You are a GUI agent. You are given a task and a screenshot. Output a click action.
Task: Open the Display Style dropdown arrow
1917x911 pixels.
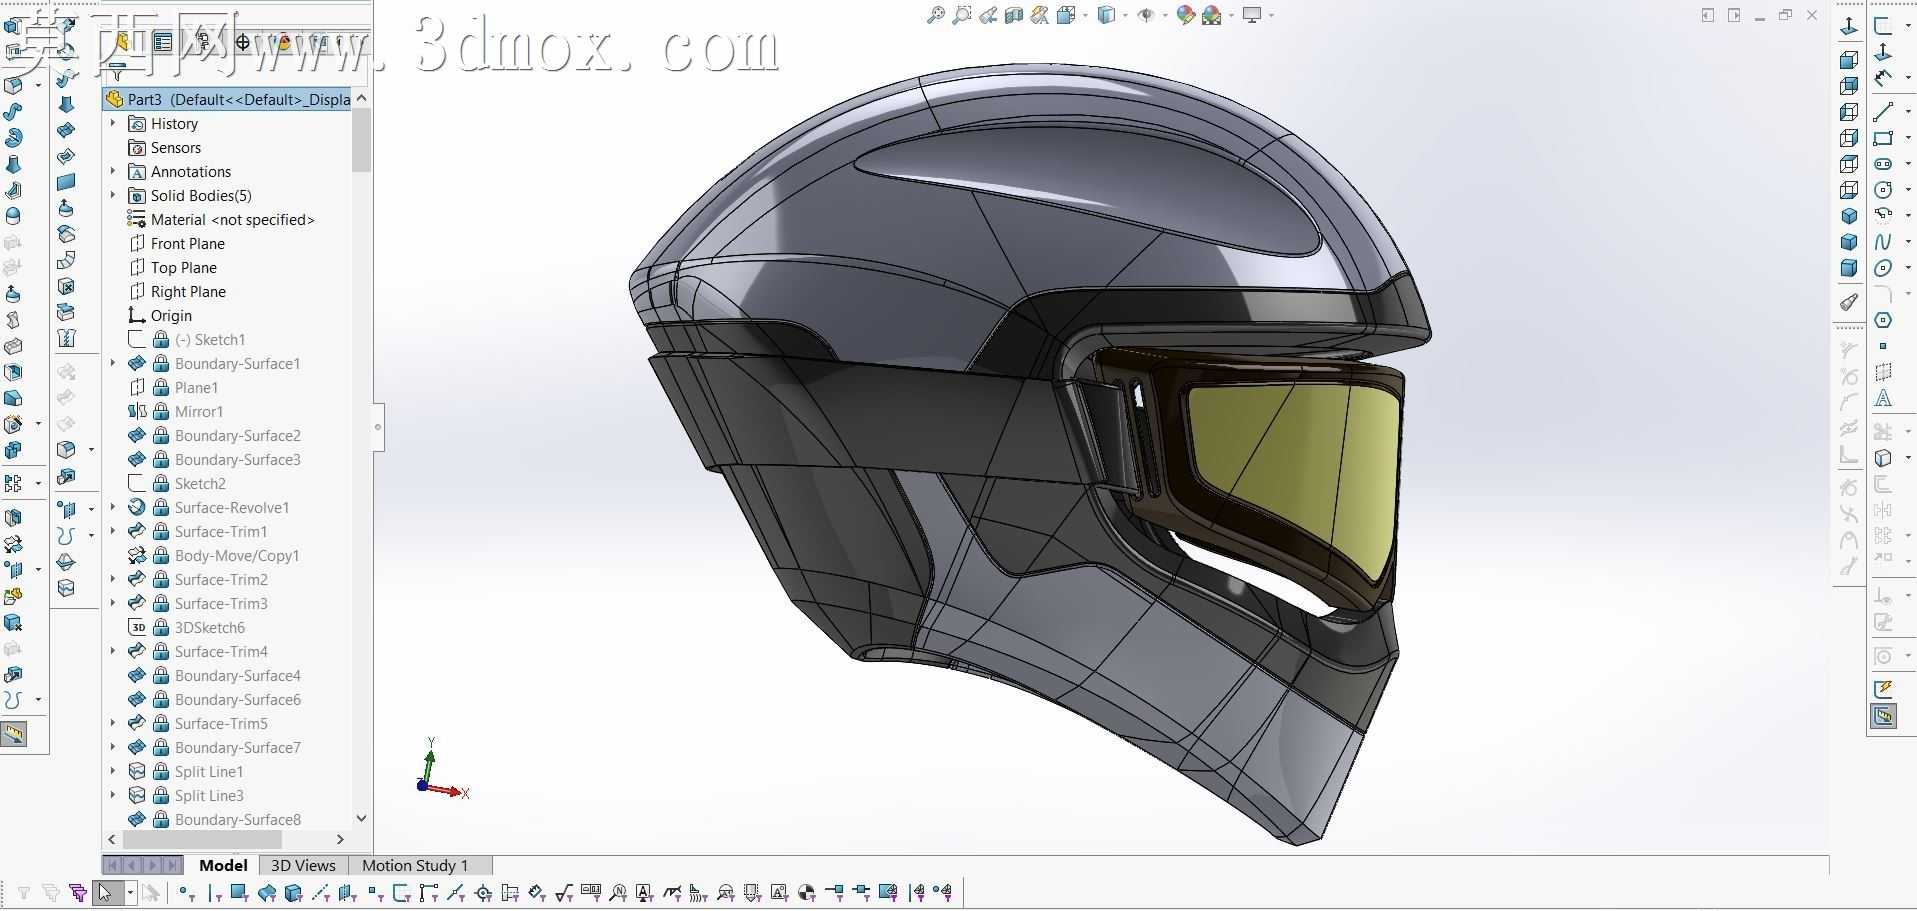pos(1125,15)
